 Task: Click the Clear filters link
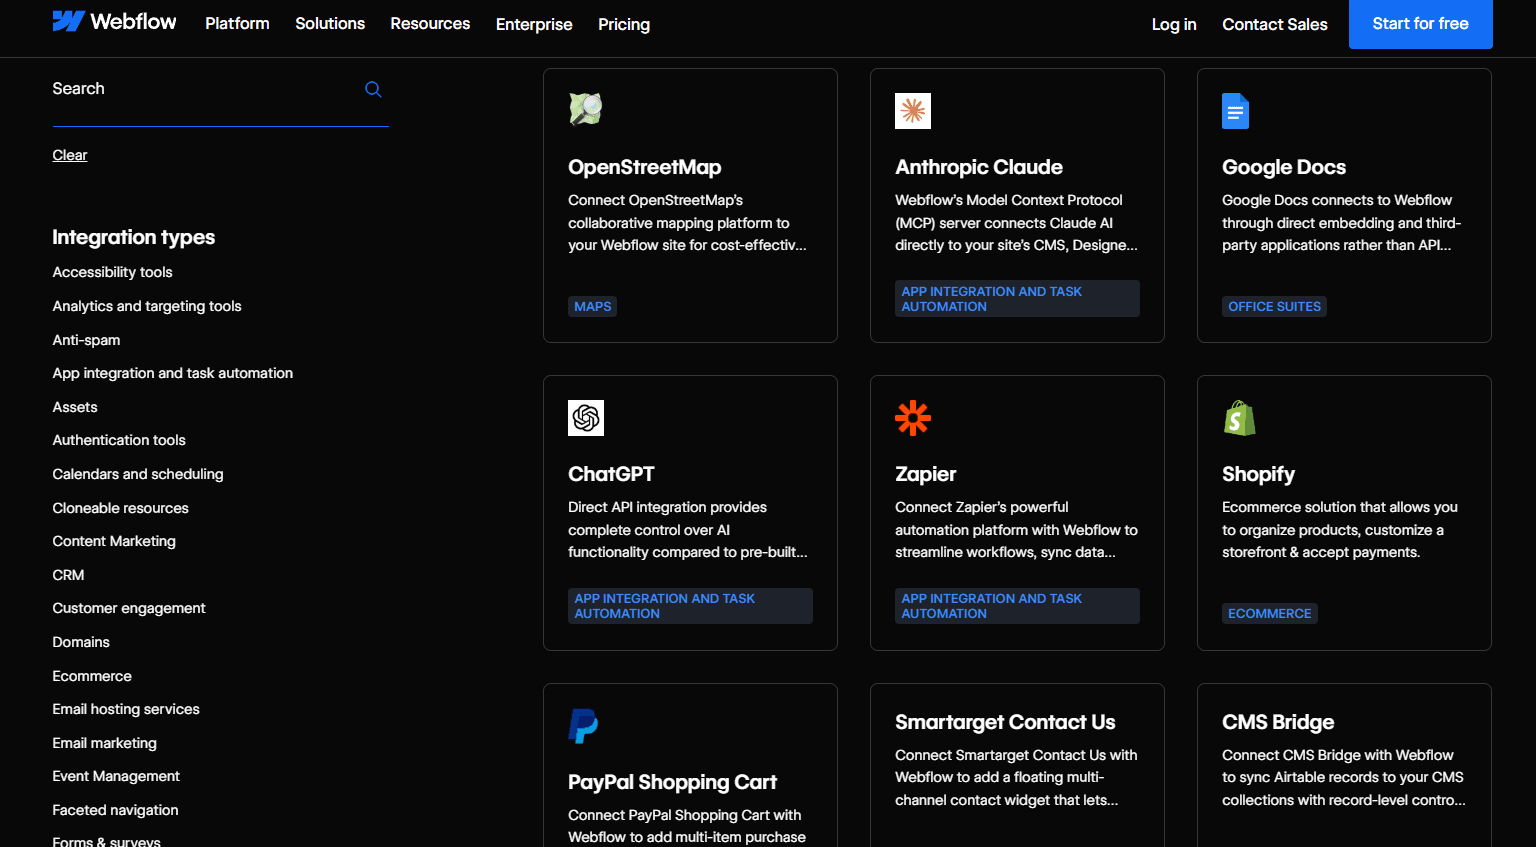[x=70, y=155]
